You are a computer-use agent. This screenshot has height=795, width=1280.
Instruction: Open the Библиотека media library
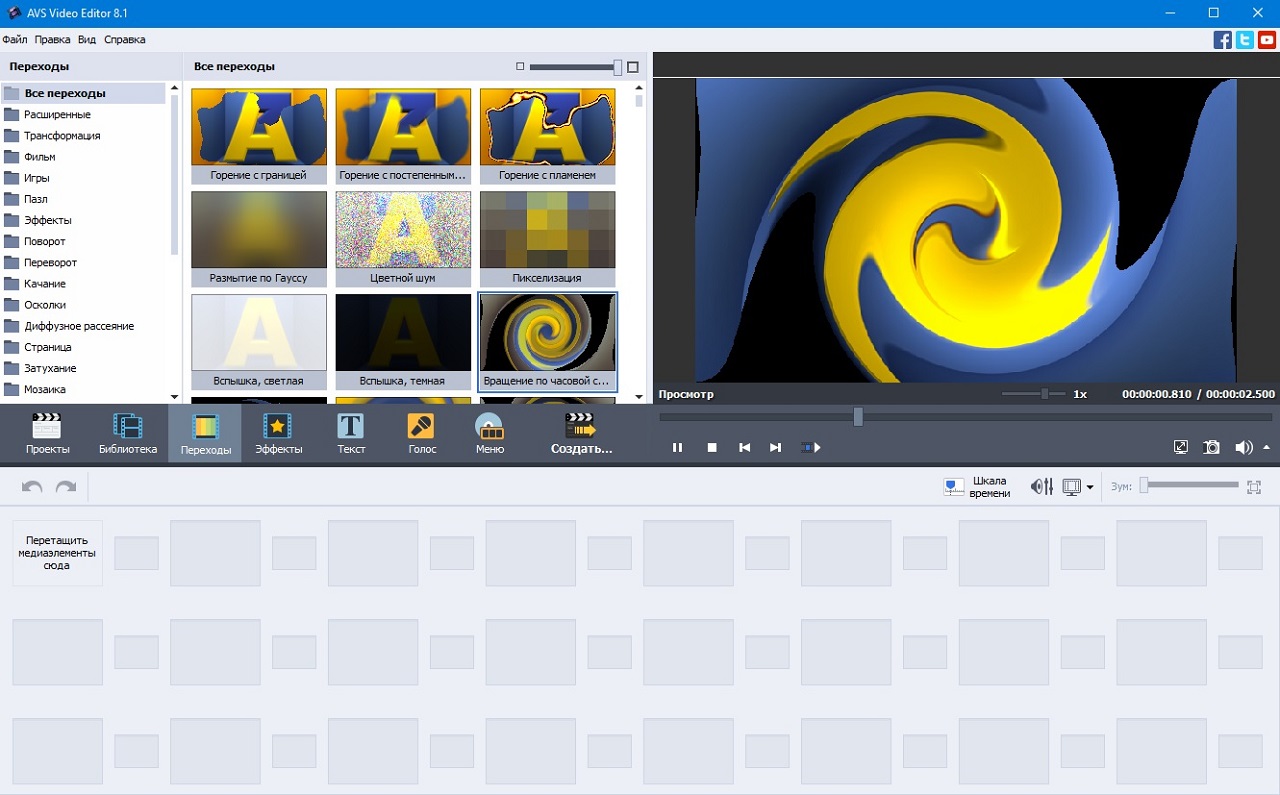127,434
